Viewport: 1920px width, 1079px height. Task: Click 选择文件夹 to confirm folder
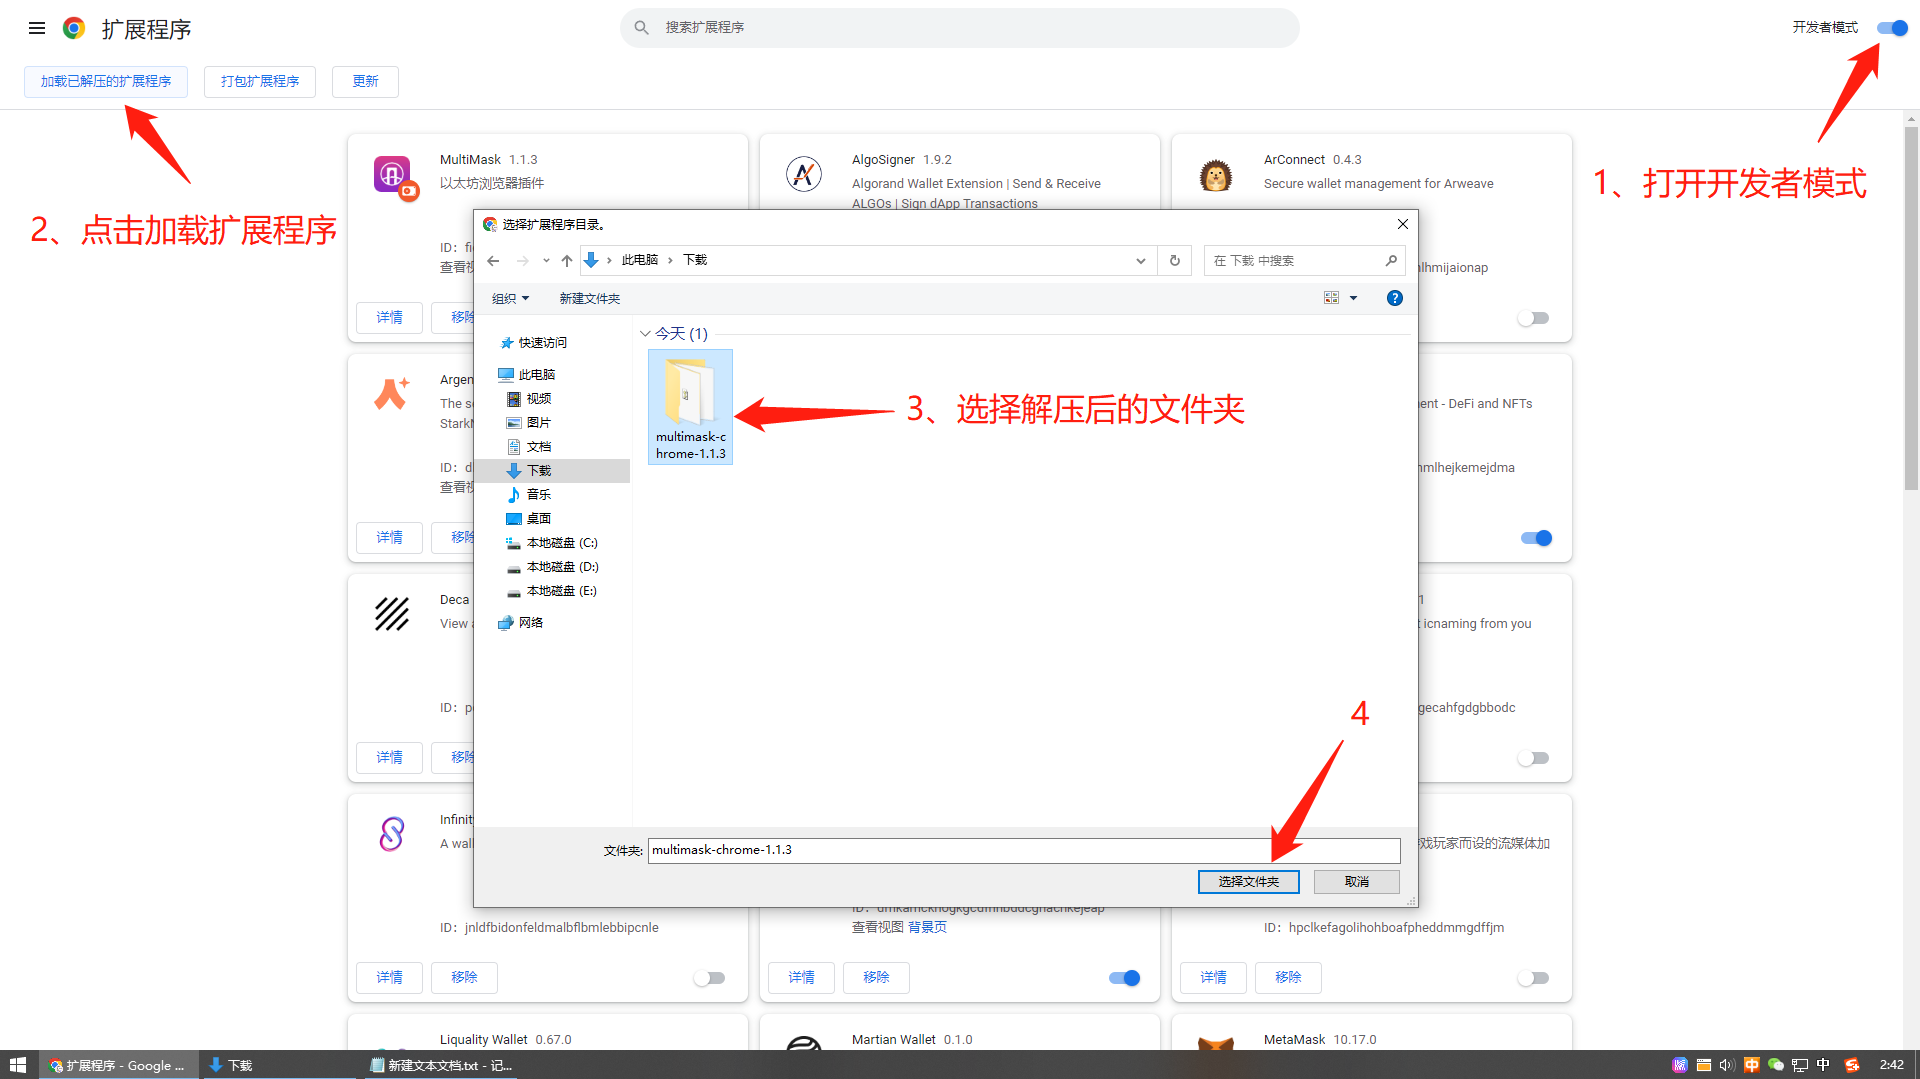click(x=1249, y=882)
